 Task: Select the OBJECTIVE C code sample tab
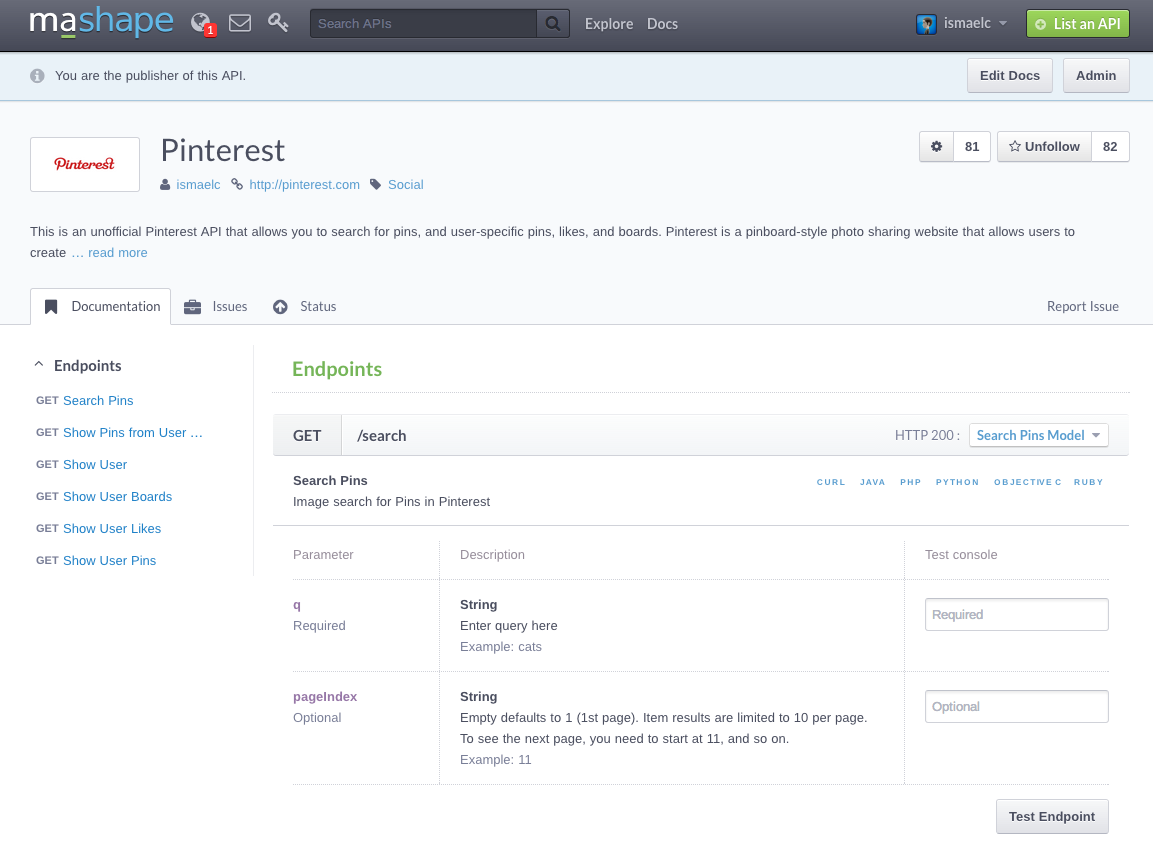(1027, 483)
